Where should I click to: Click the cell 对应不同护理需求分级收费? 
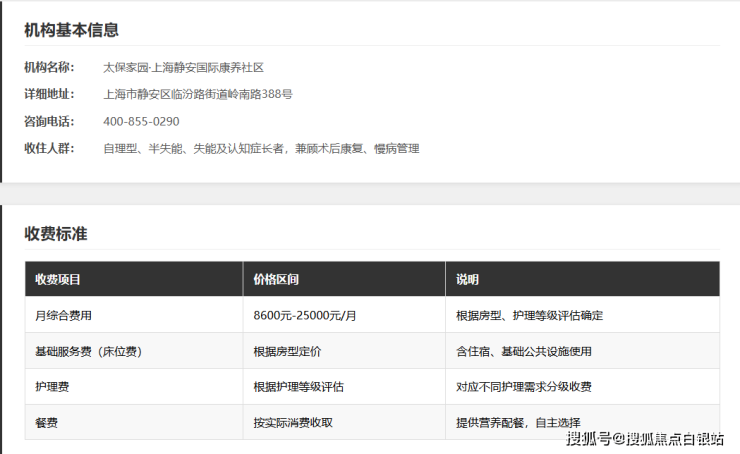coord(583,387)
